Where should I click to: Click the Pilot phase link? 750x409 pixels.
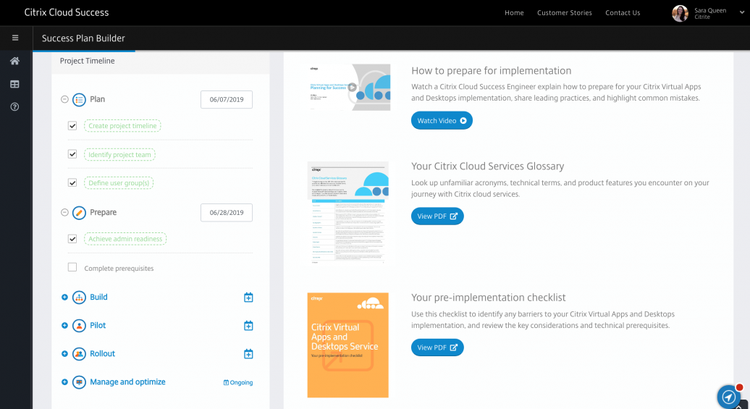98,325
